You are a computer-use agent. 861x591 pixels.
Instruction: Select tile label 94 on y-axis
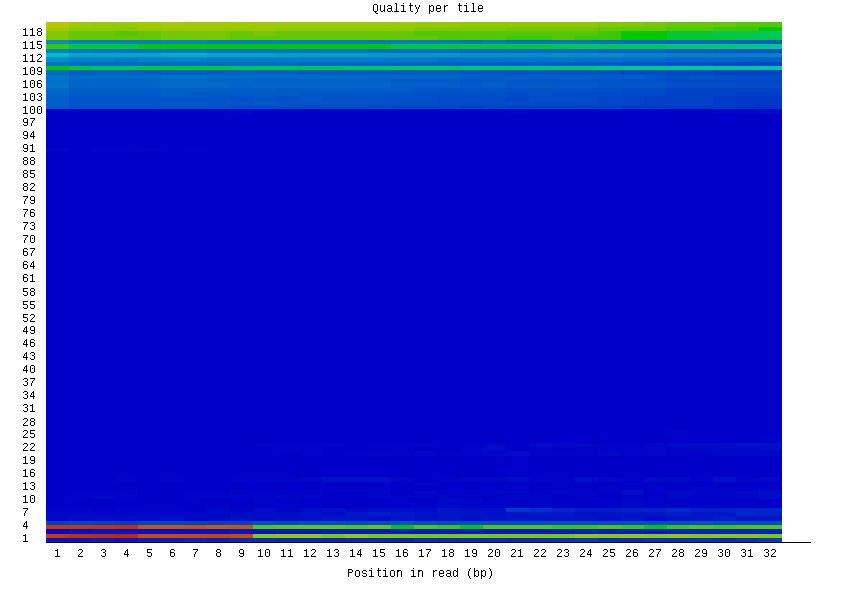29,136
